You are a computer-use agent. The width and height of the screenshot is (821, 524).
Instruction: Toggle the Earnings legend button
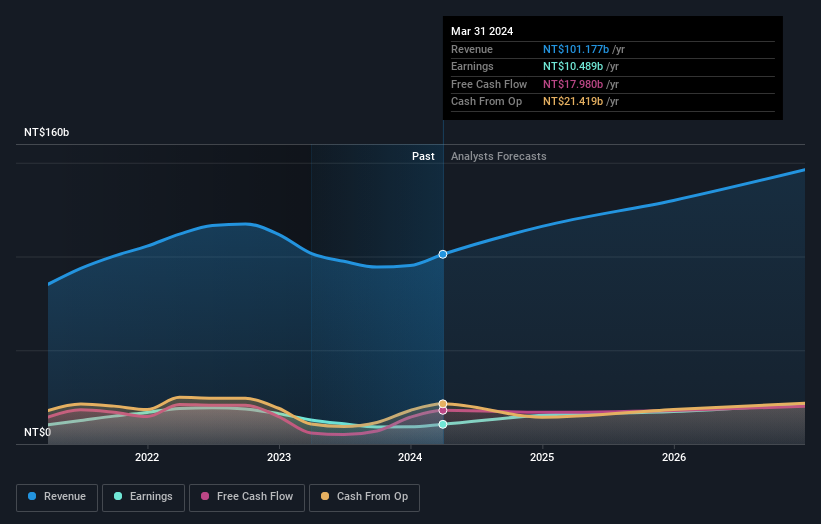(x=143, y=497)
